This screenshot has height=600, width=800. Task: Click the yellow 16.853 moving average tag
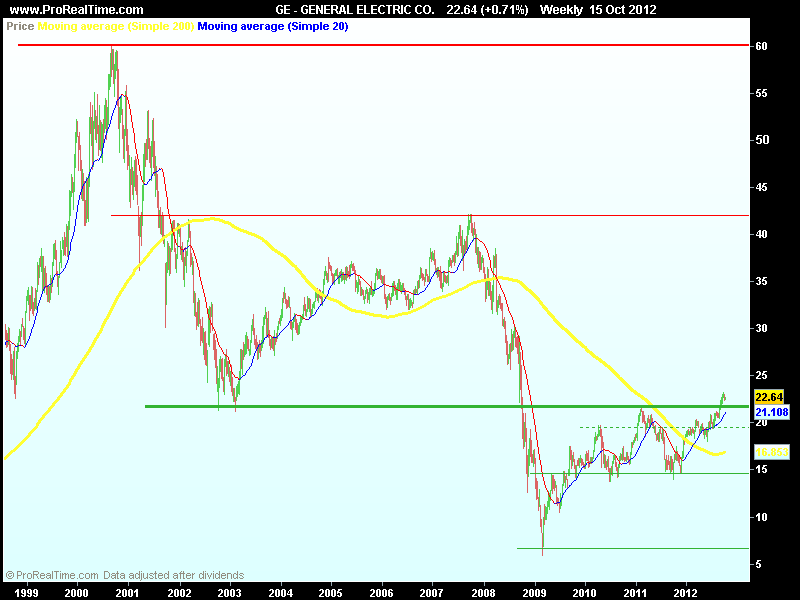(771, 452)
